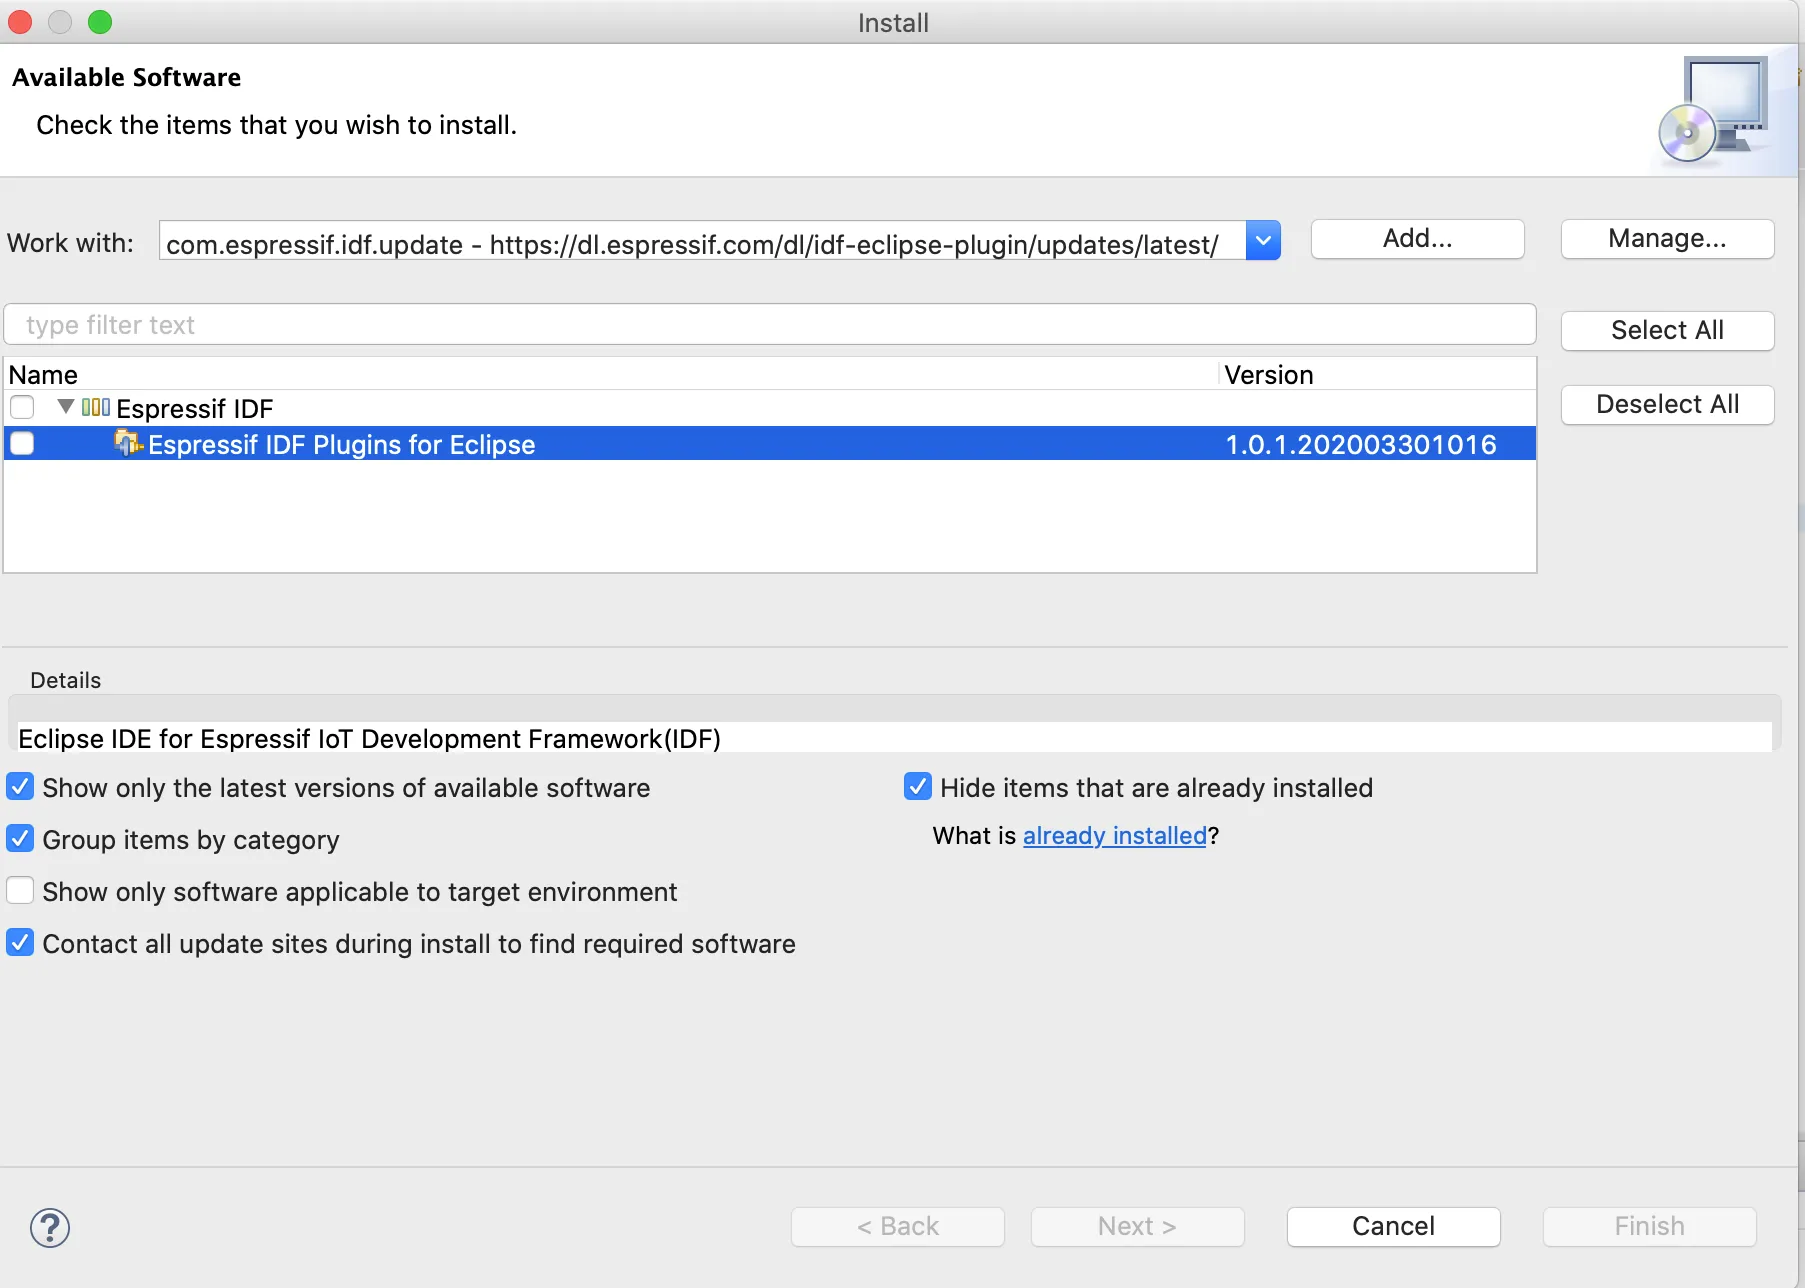Click the install wizard computer disc icon
The image size is (1805, 1288).
tap(1713, 110)
